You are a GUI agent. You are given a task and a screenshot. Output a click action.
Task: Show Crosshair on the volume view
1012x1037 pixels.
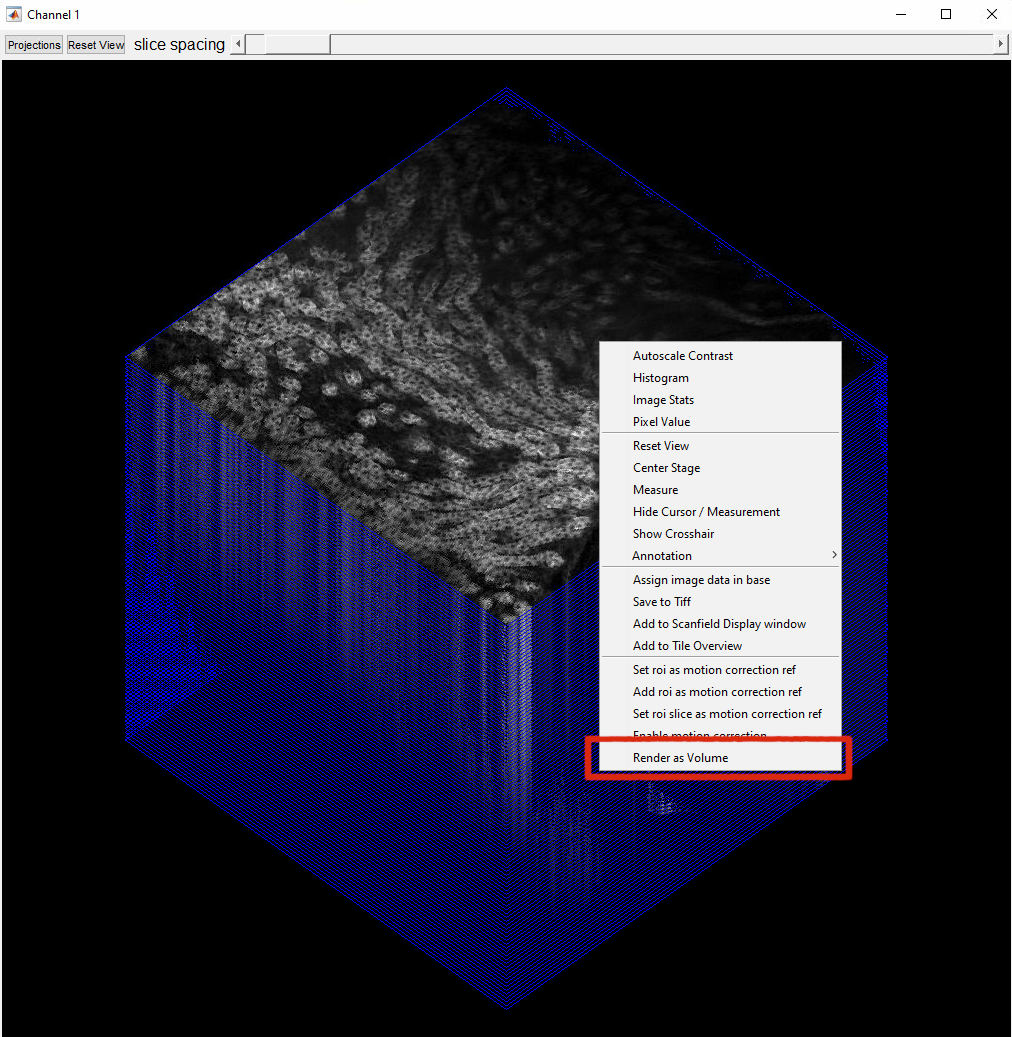(673, 533)
